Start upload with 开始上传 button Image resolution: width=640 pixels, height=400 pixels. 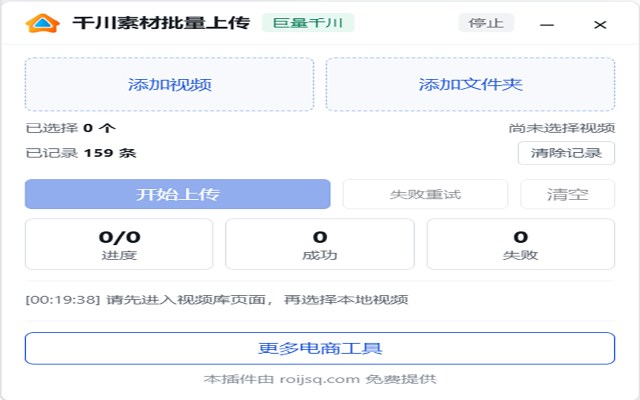[x=178, y=194]
